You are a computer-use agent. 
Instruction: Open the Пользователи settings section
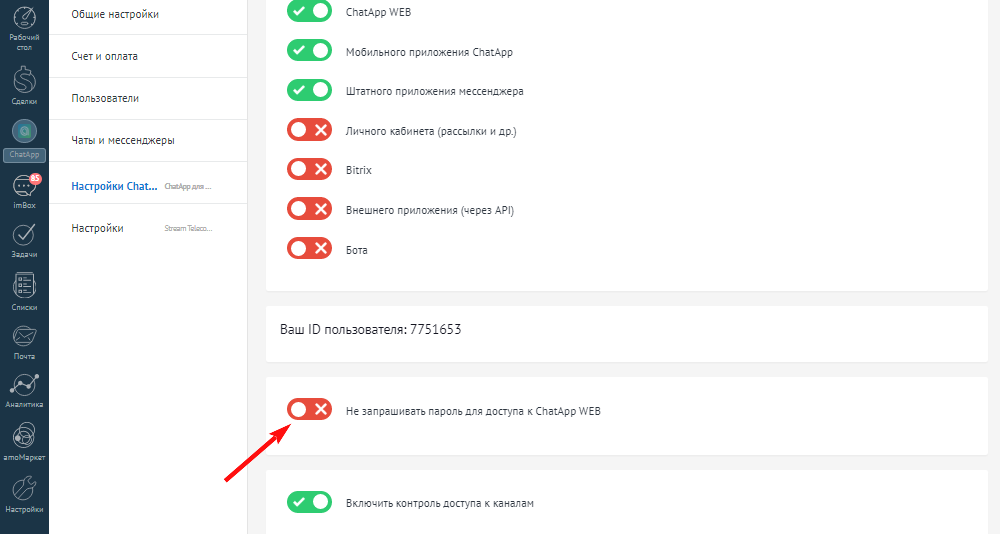(105, 98)
